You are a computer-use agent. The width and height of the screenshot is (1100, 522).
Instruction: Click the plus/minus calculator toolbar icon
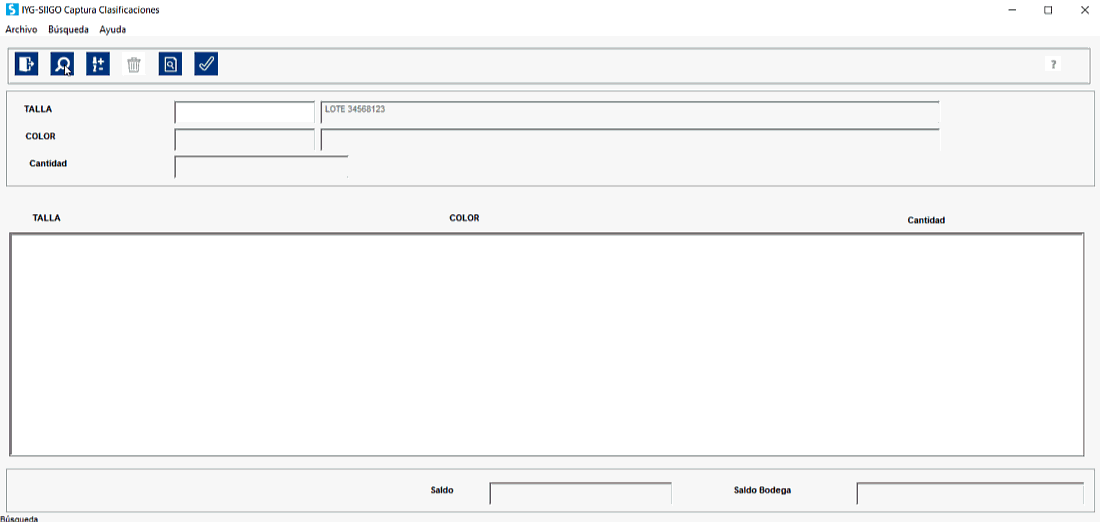98,65
